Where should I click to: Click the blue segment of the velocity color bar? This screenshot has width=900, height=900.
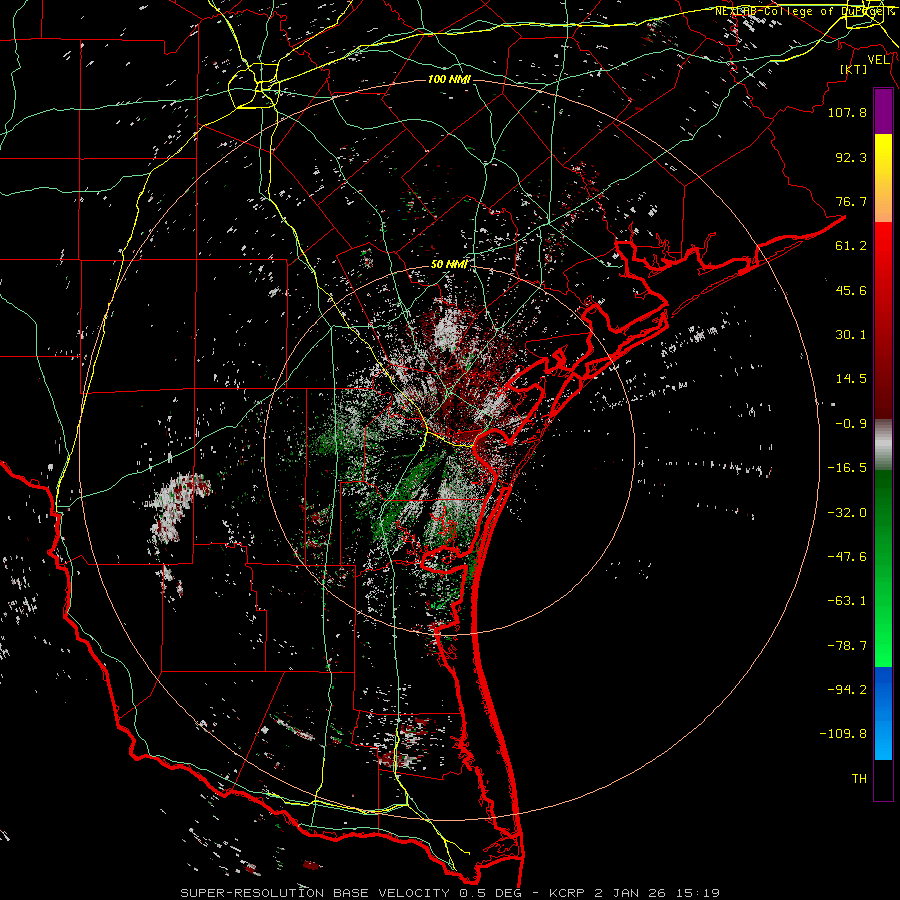coord(883,713)
